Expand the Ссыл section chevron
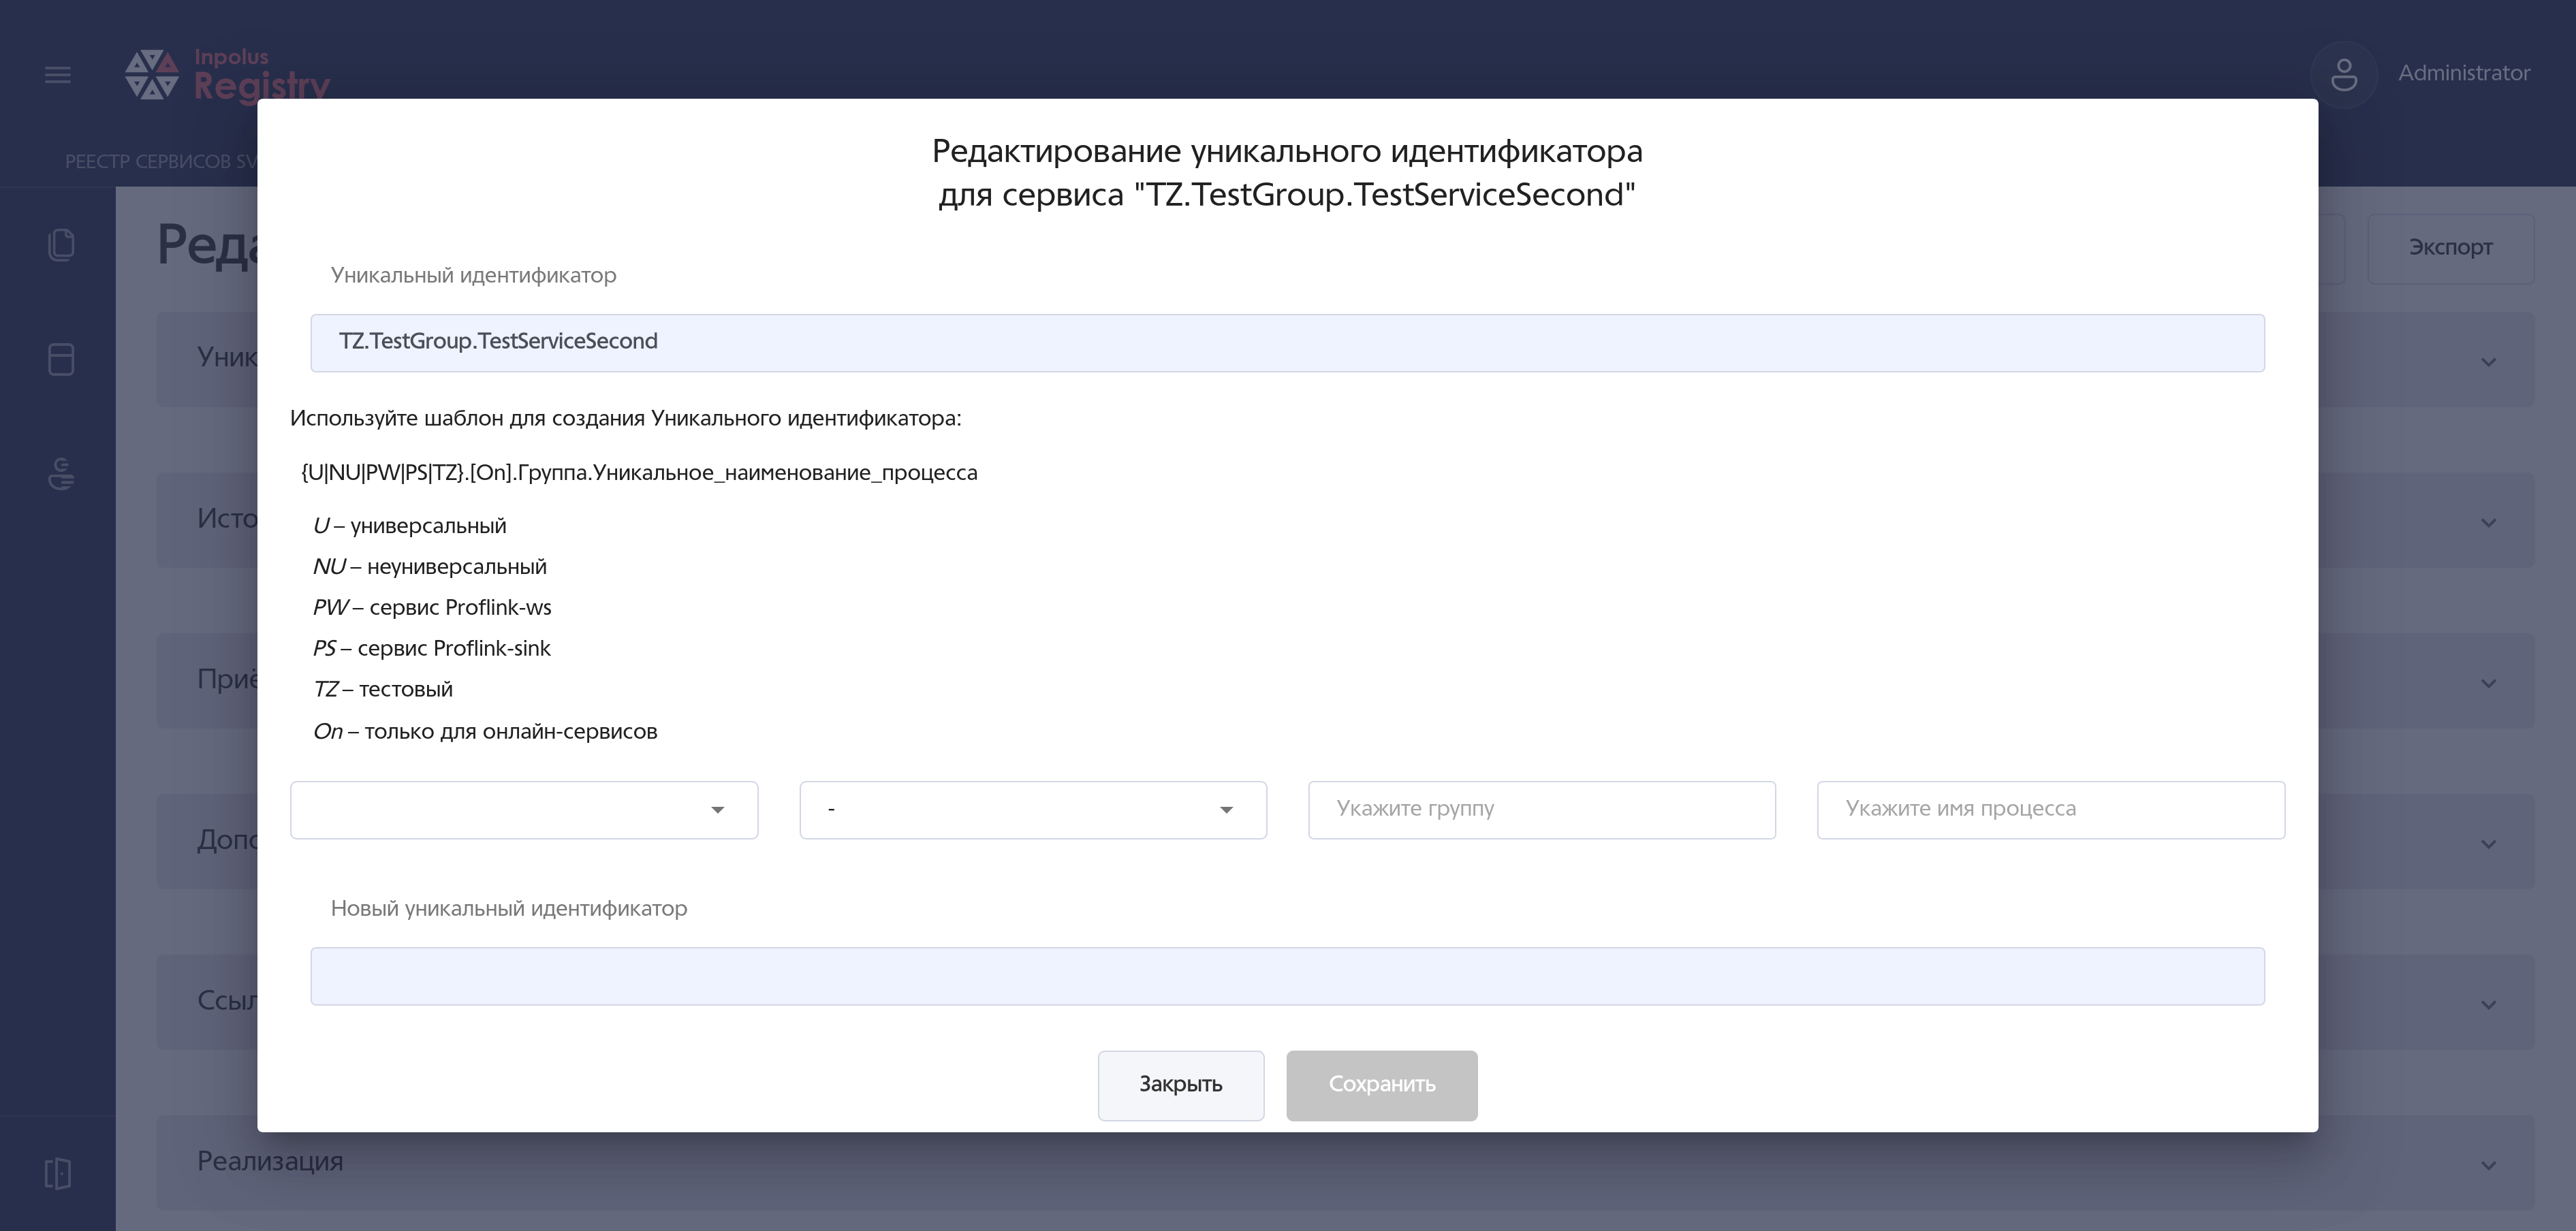The image size is (2576, 1231). point(2489,1004)
